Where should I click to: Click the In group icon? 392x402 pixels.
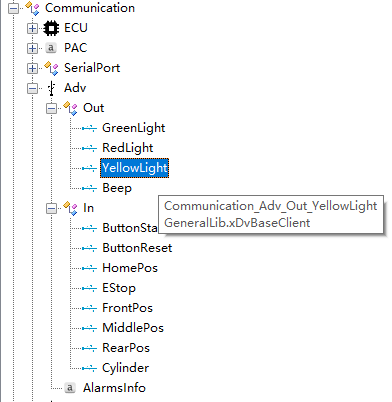pos(70,208)
